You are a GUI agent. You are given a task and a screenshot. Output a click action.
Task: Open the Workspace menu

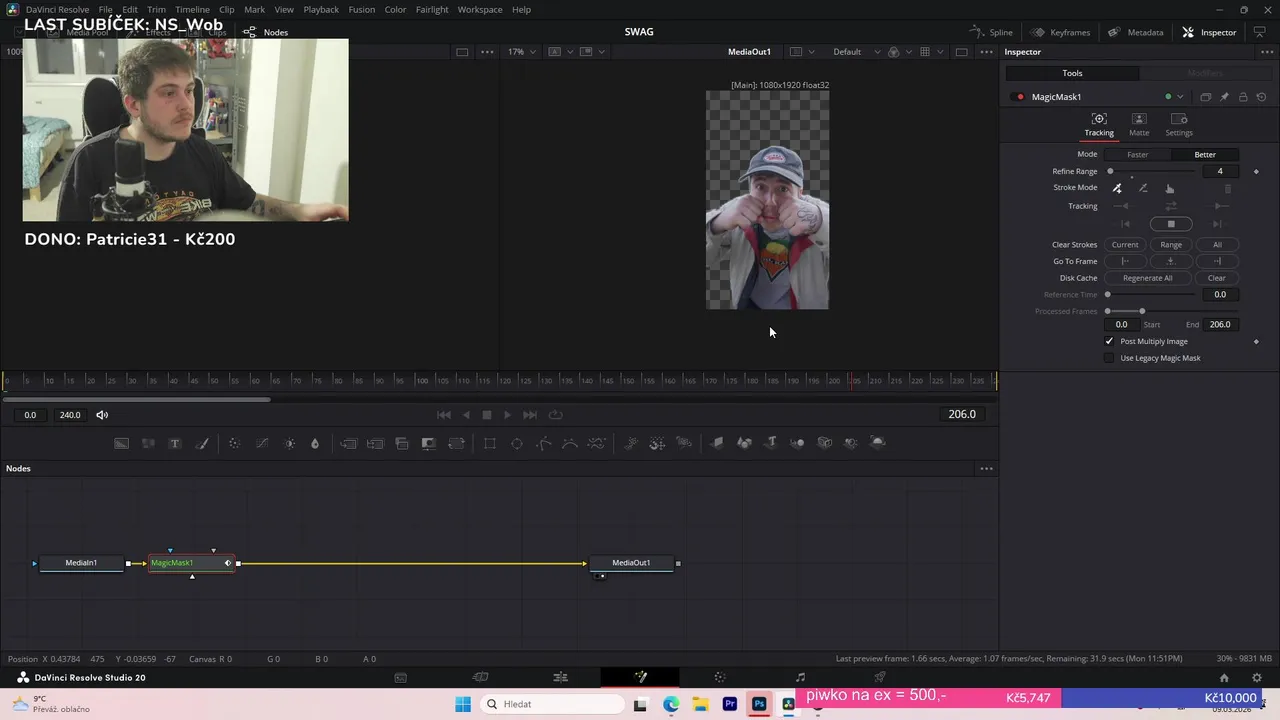tap(480, 9)
